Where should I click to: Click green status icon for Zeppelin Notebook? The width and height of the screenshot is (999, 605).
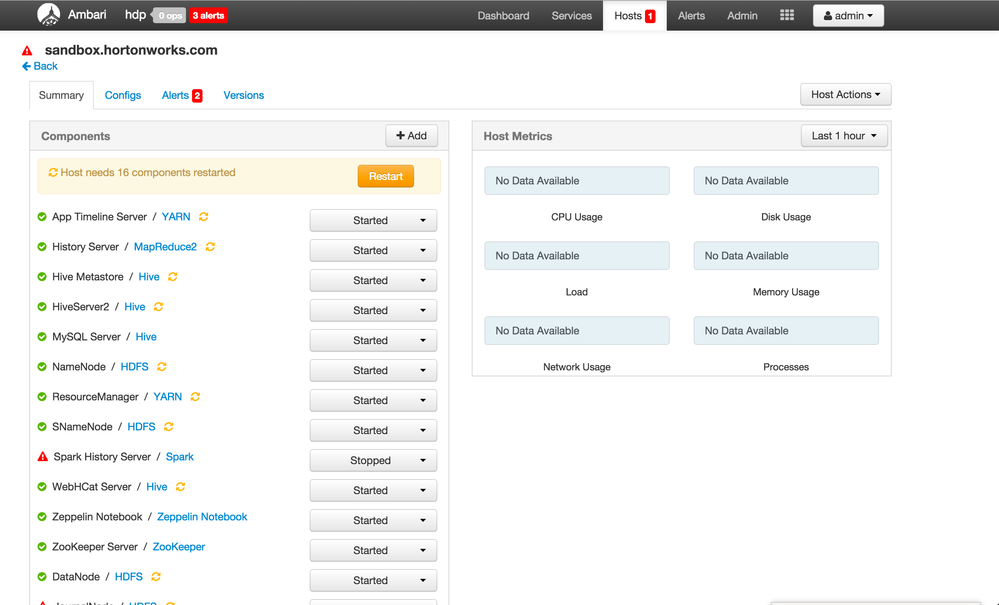pos(42,516)
